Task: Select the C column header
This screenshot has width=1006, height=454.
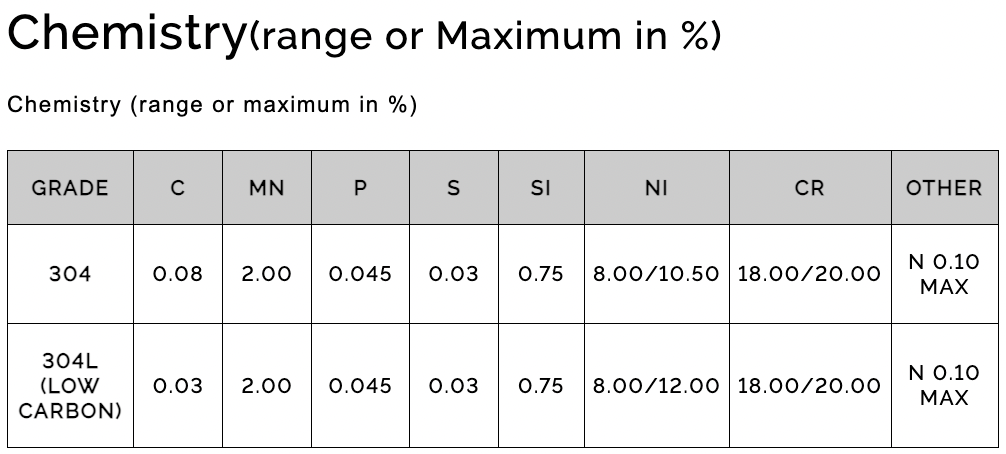Action: (x=177, y=188)
